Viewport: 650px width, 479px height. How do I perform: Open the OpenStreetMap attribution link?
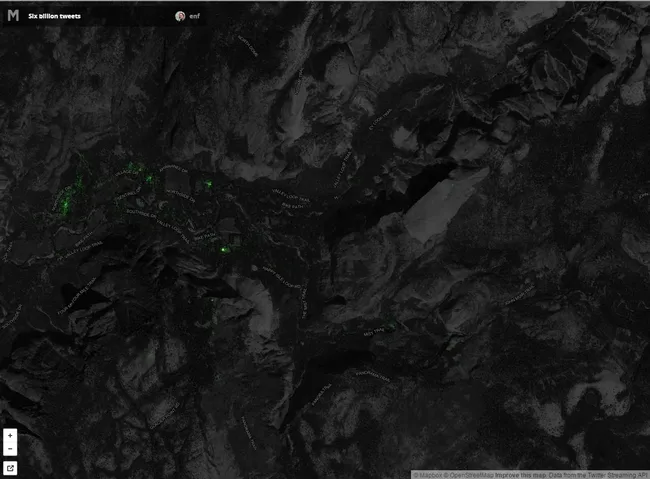(471, 474)
